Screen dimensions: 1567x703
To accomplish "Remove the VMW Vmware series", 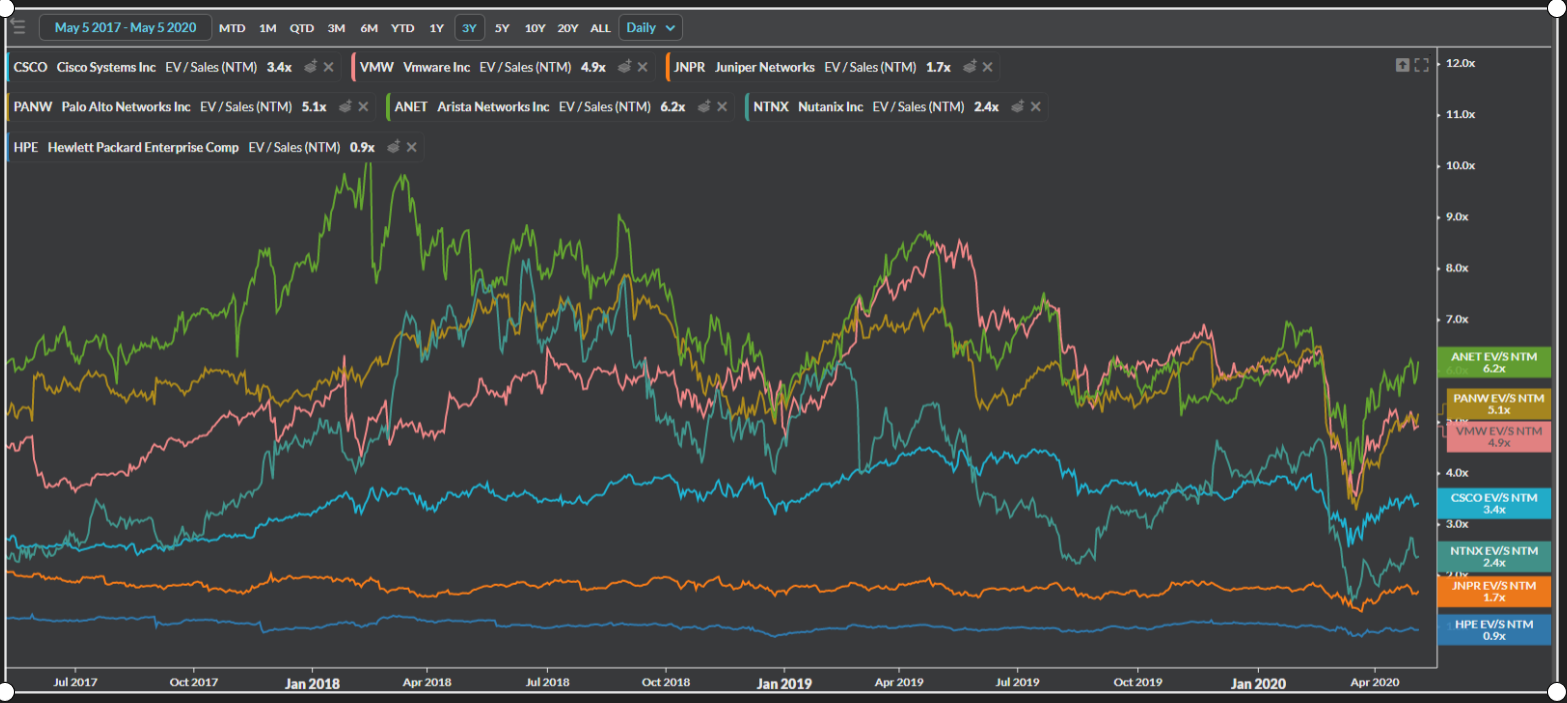I will [644, 67].
